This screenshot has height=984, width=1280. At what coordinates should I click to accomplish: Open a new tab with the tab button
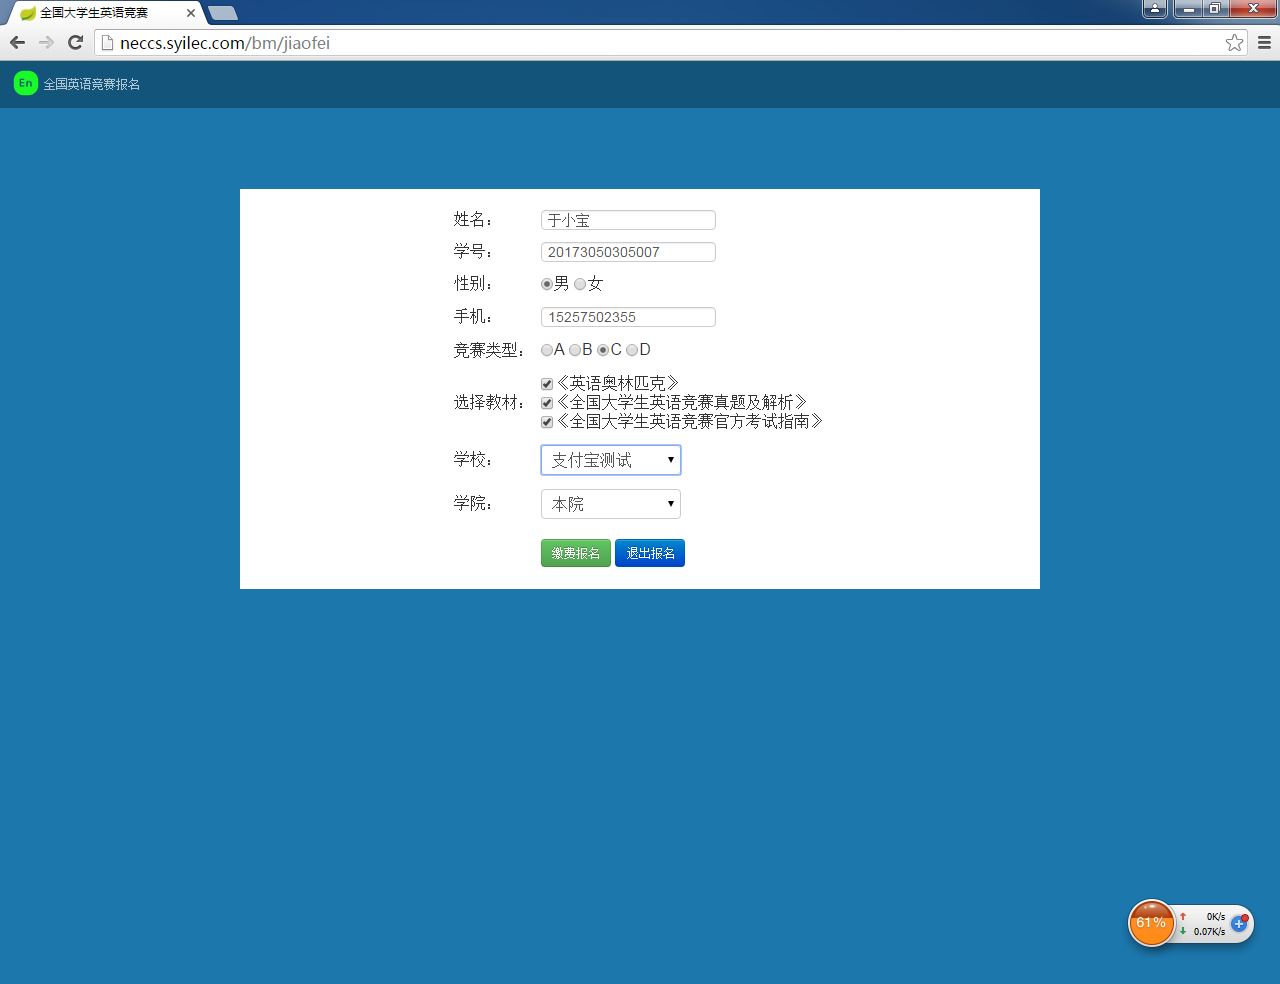223,13
